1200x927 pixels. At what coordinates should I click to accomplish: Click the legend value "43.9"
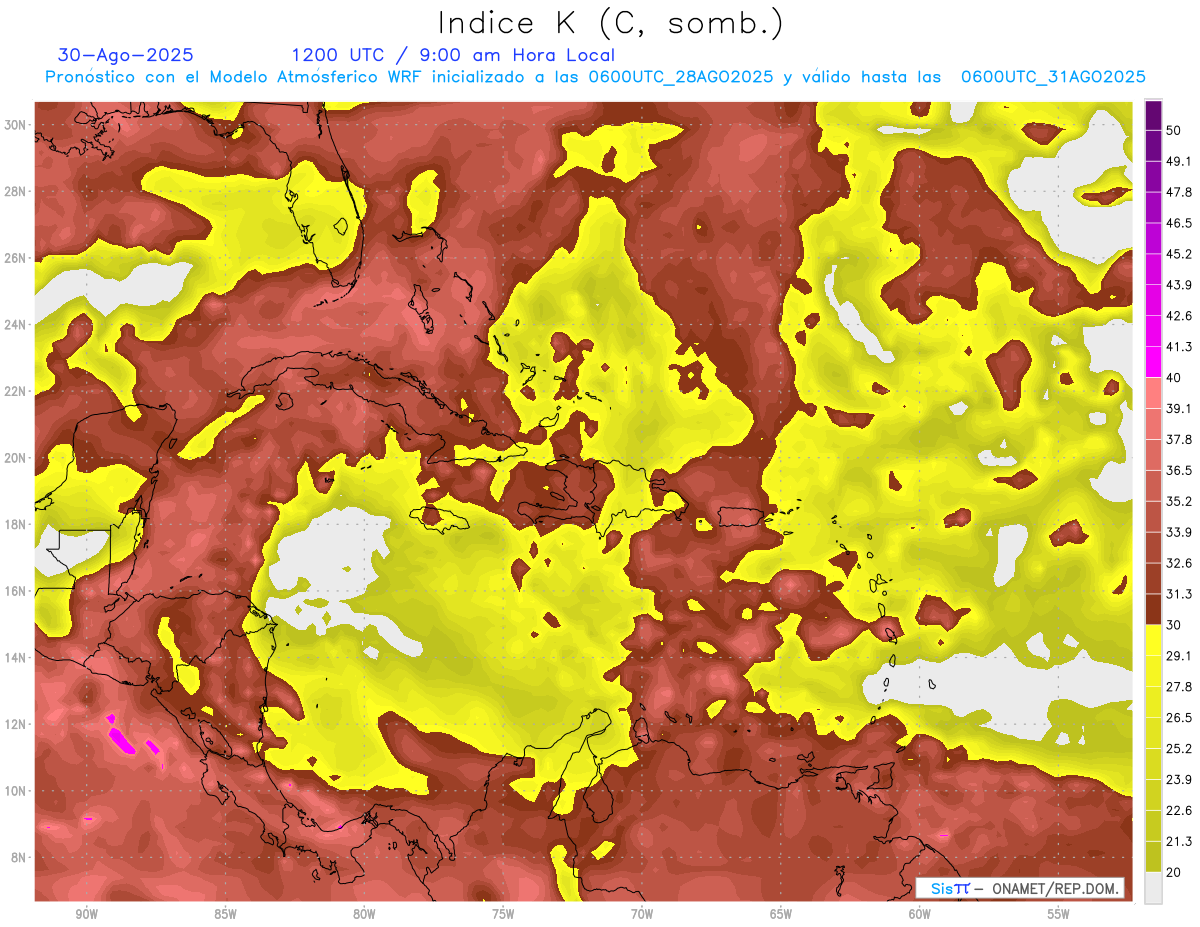(x=1178, y=285)
